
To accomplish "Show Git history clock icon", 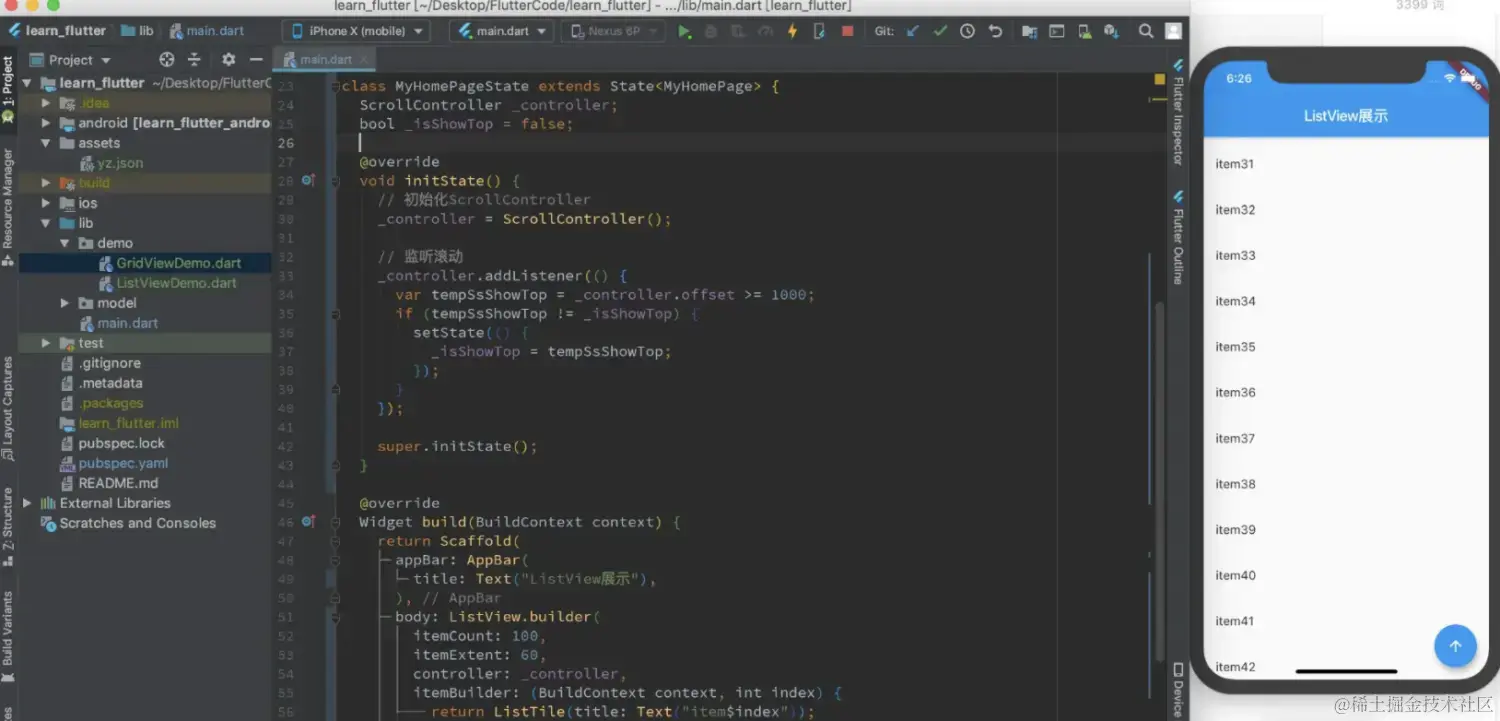I will click(x=967, y=32).
